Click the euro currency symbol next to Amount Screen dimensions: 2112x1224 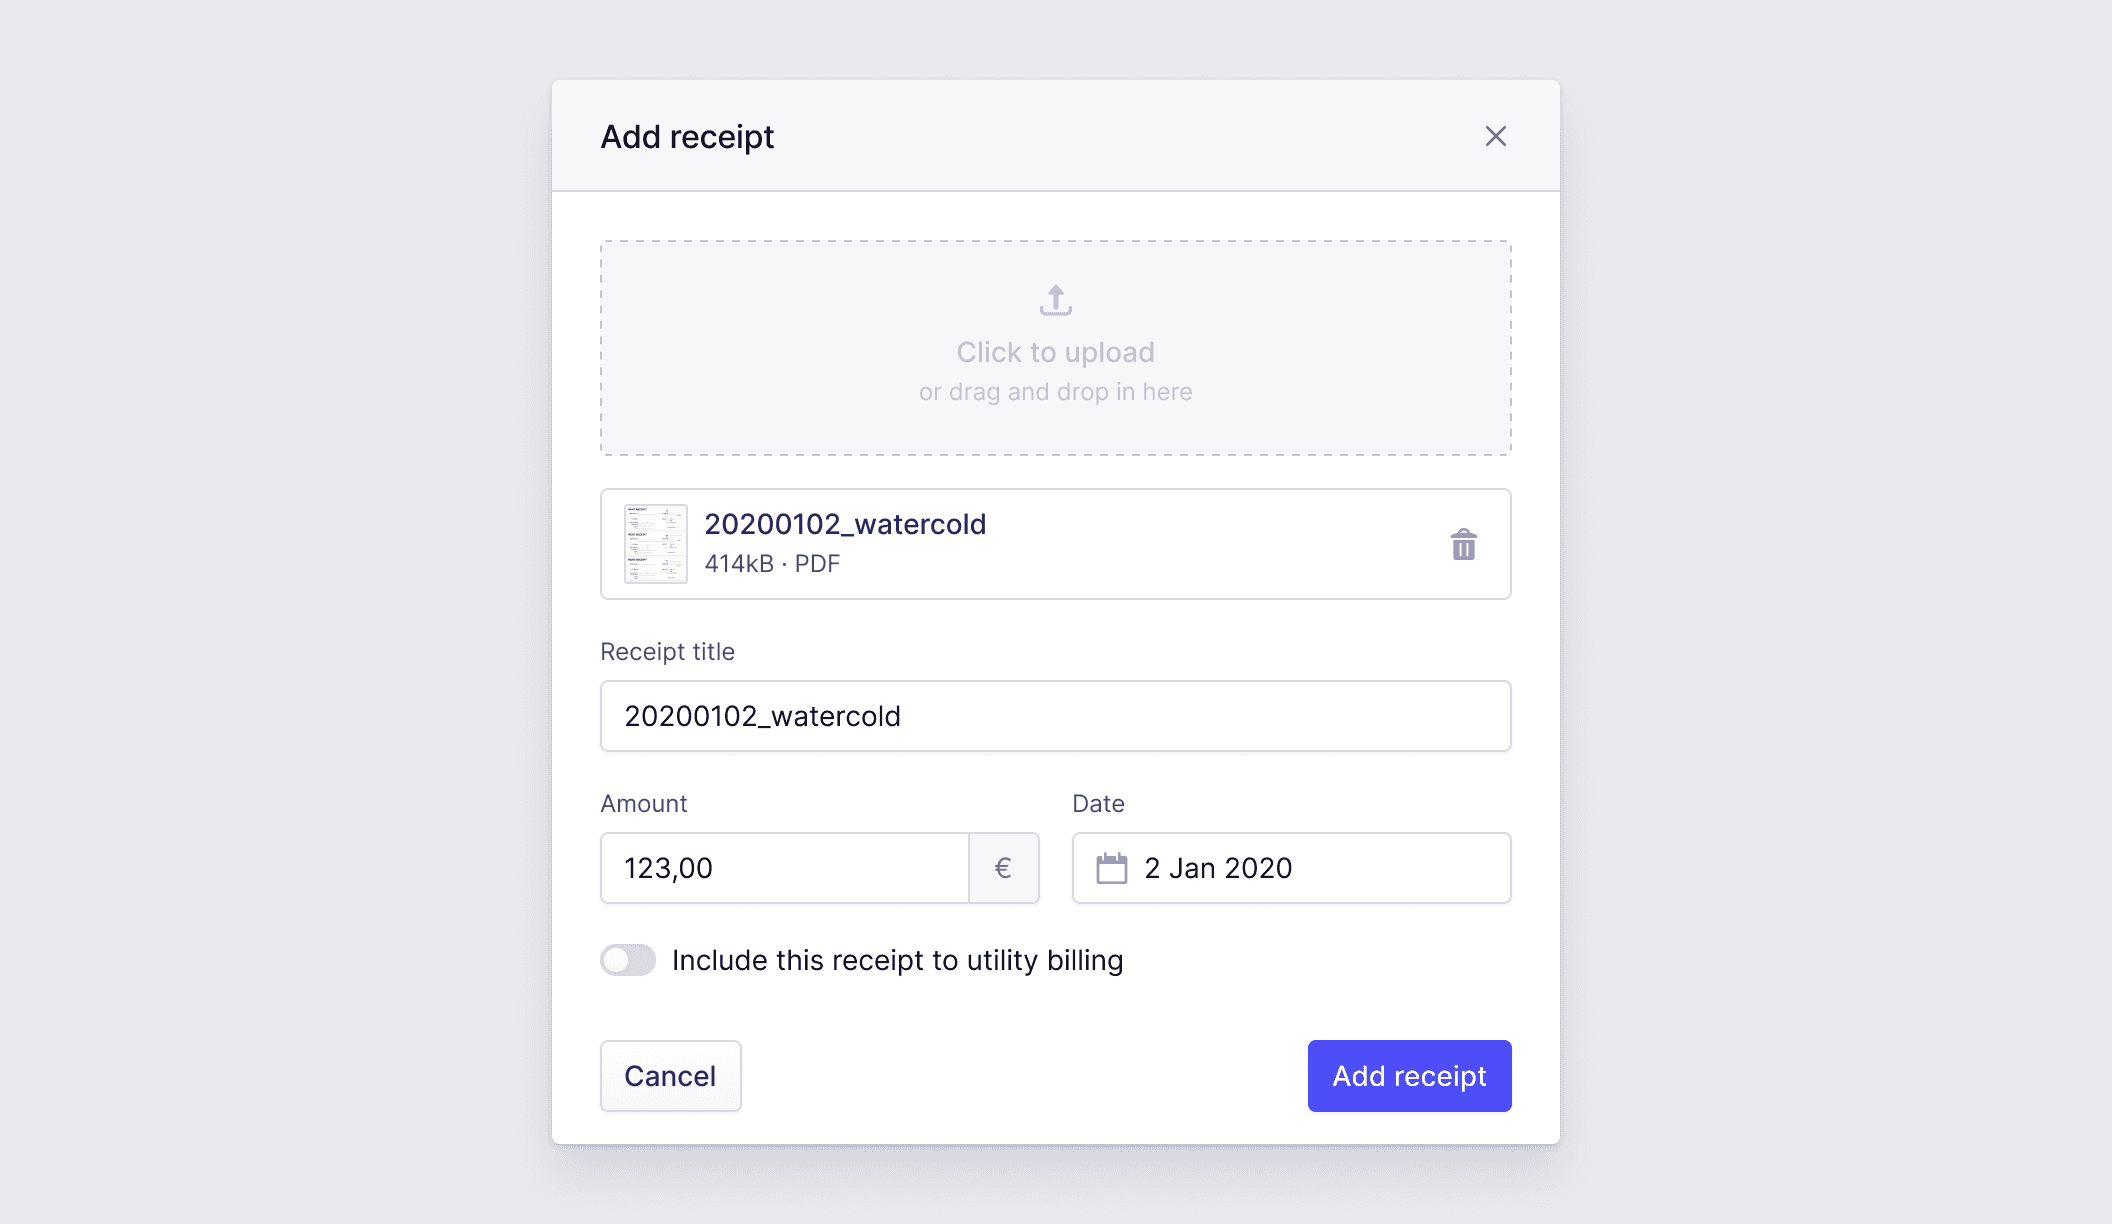point(1003,868)
